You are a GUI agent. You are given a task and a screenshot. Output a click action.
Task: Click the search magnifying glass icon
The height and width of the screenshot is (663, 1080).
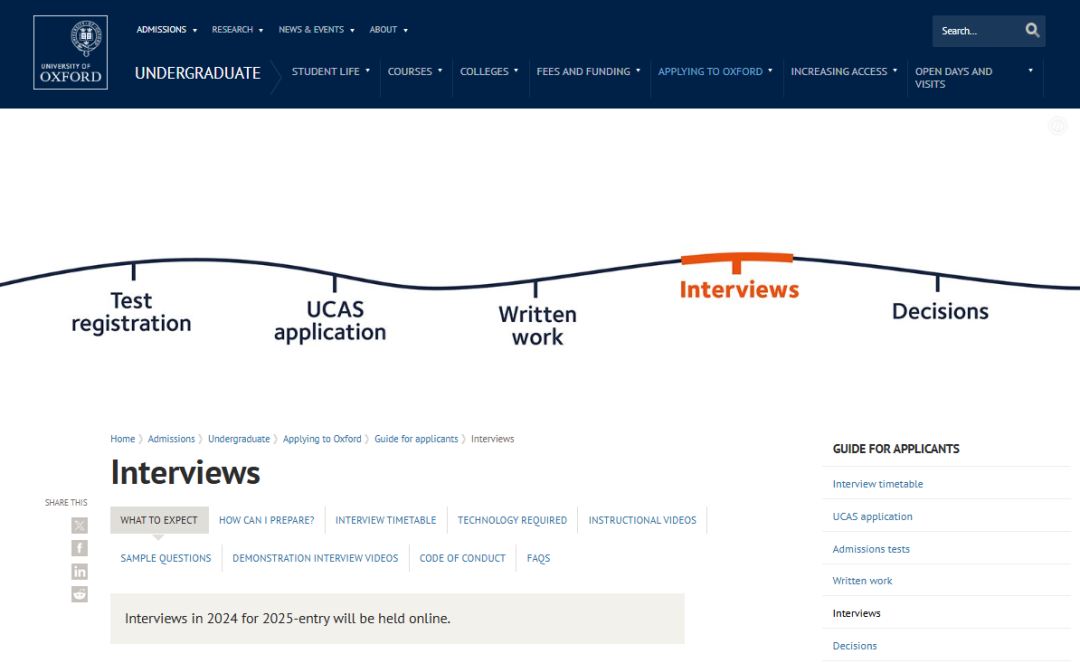click(1032, 31)
